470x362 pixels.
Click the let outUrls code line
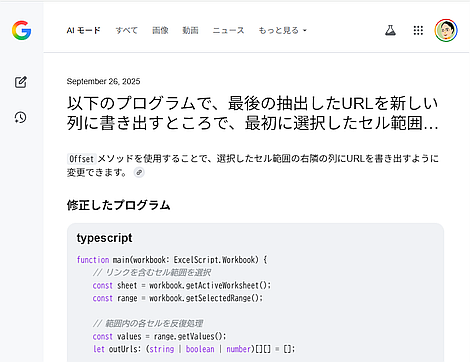click(194, 349)
